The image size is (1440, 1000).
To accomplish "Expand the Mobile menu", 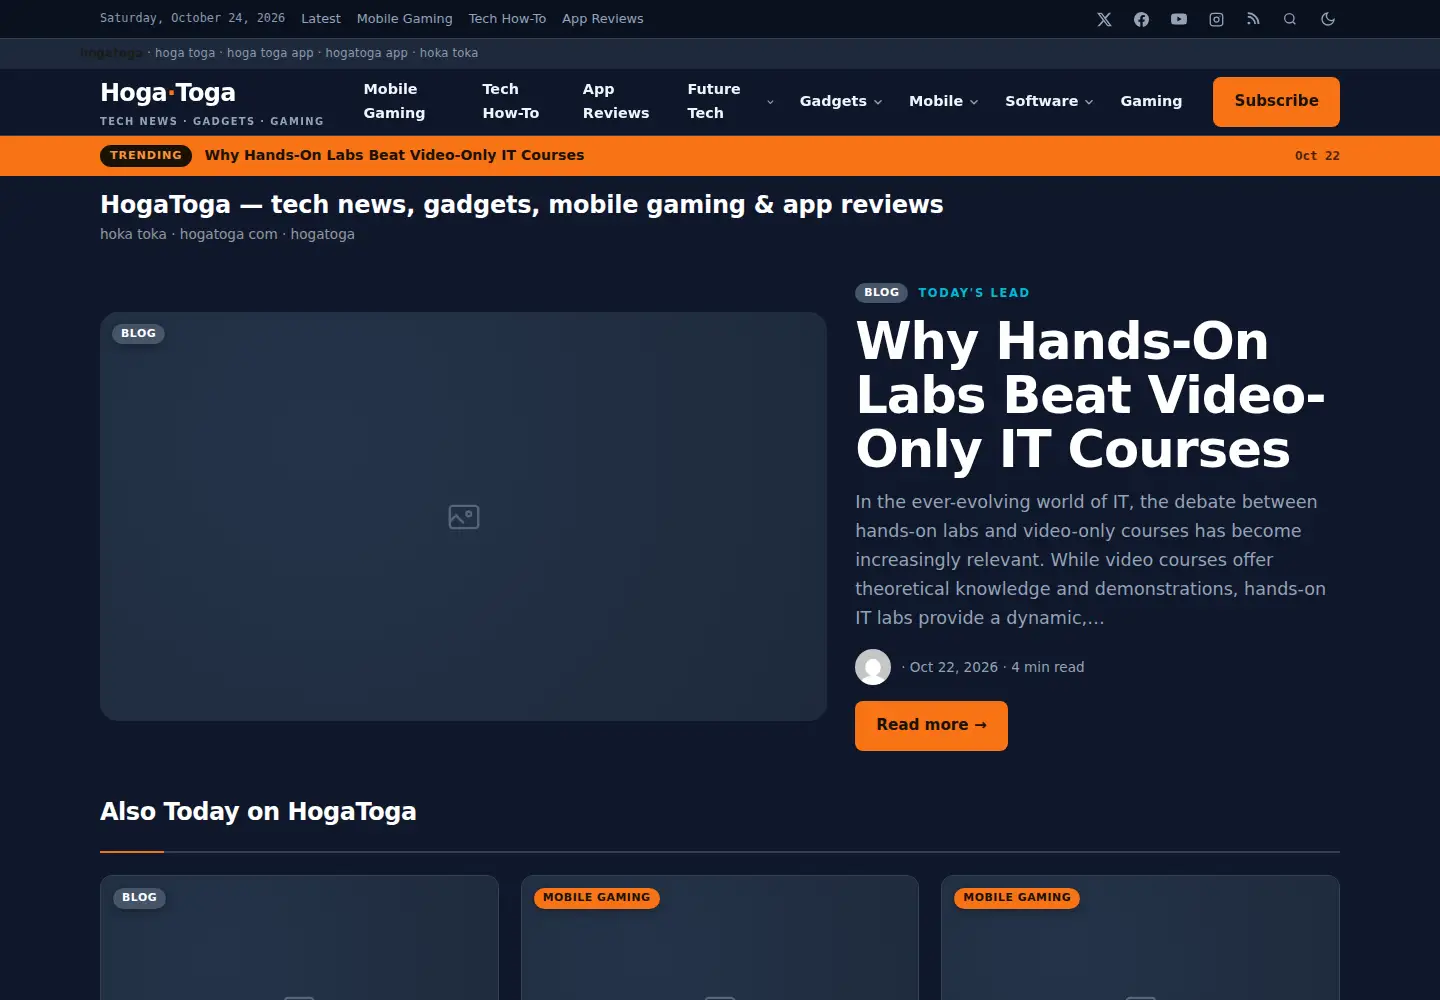I will 943,101.
